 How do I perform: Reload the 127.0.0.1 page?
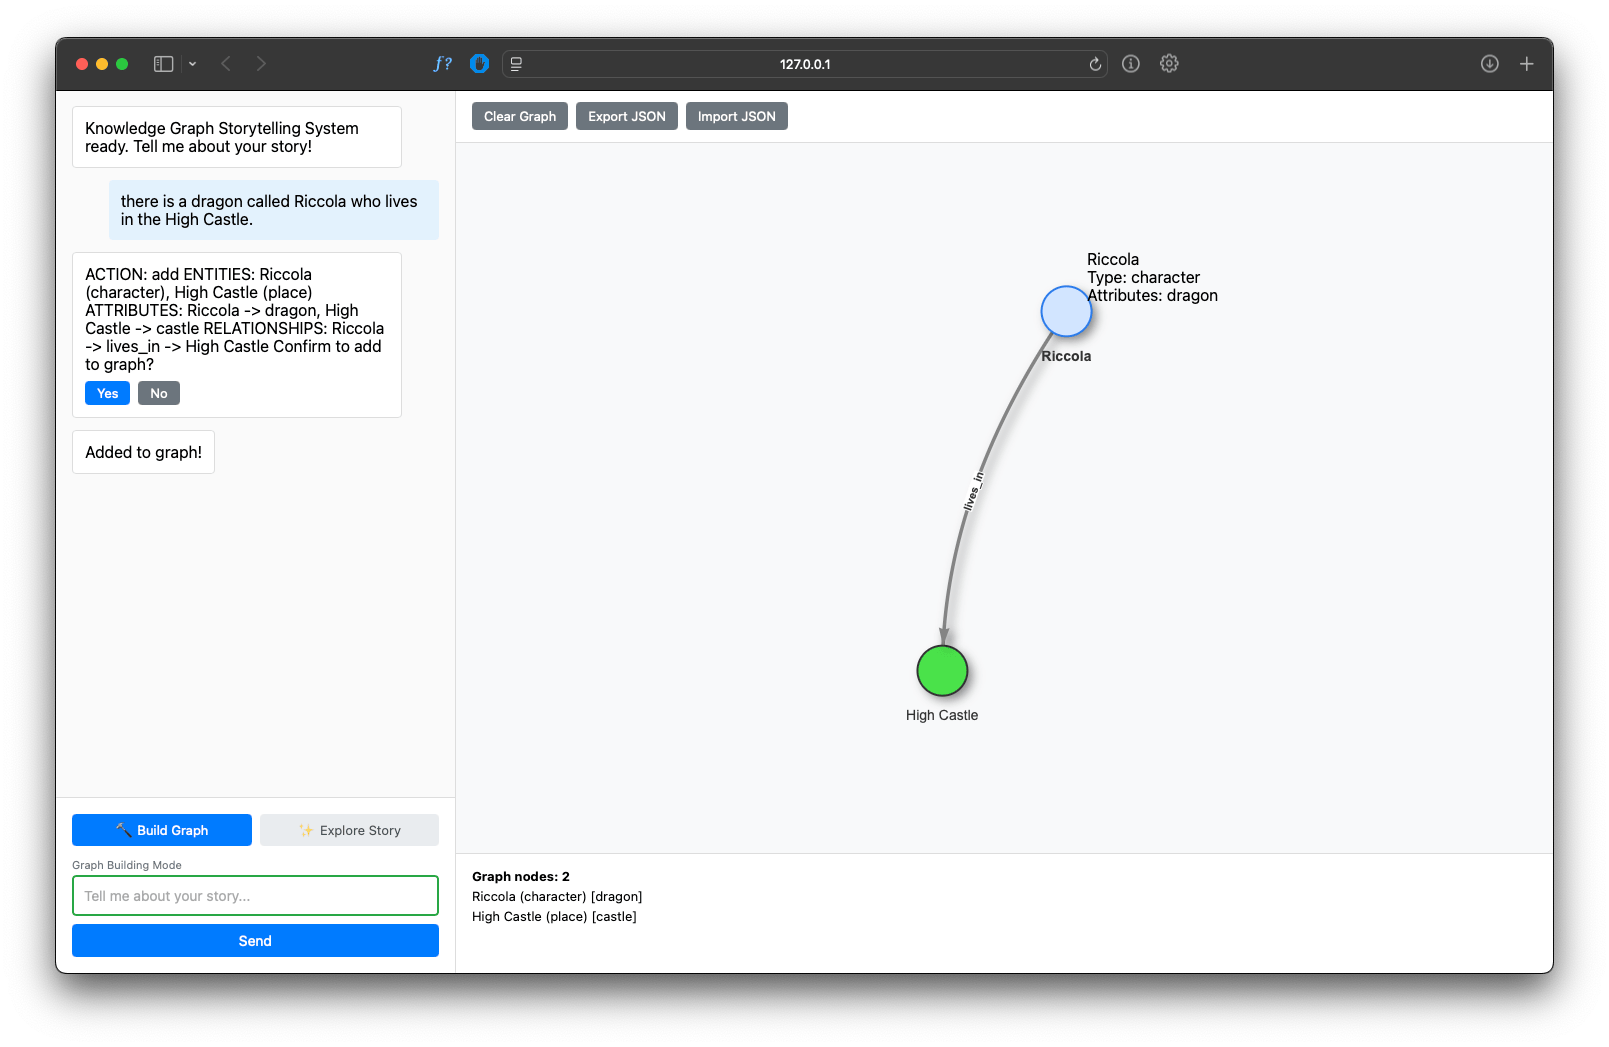pyautogui.click(x=1095, y=64)
